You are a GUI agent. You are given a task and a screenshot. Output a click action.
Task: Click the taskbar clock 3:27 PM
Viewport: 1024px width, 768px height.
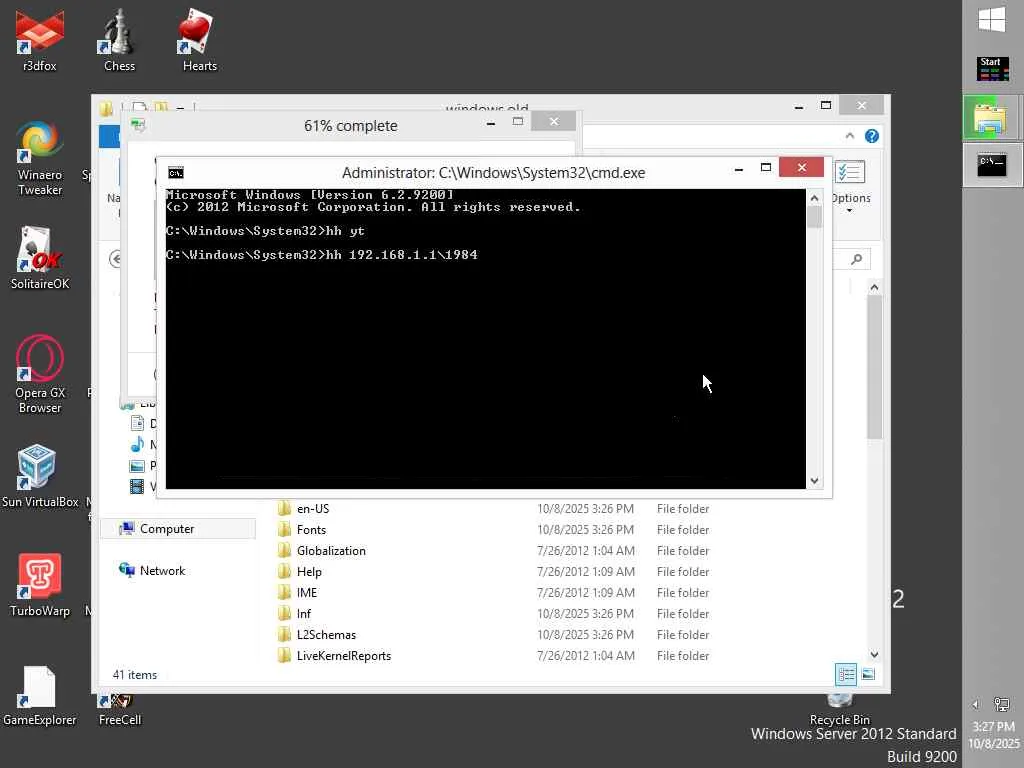click(x=993, y=726)
